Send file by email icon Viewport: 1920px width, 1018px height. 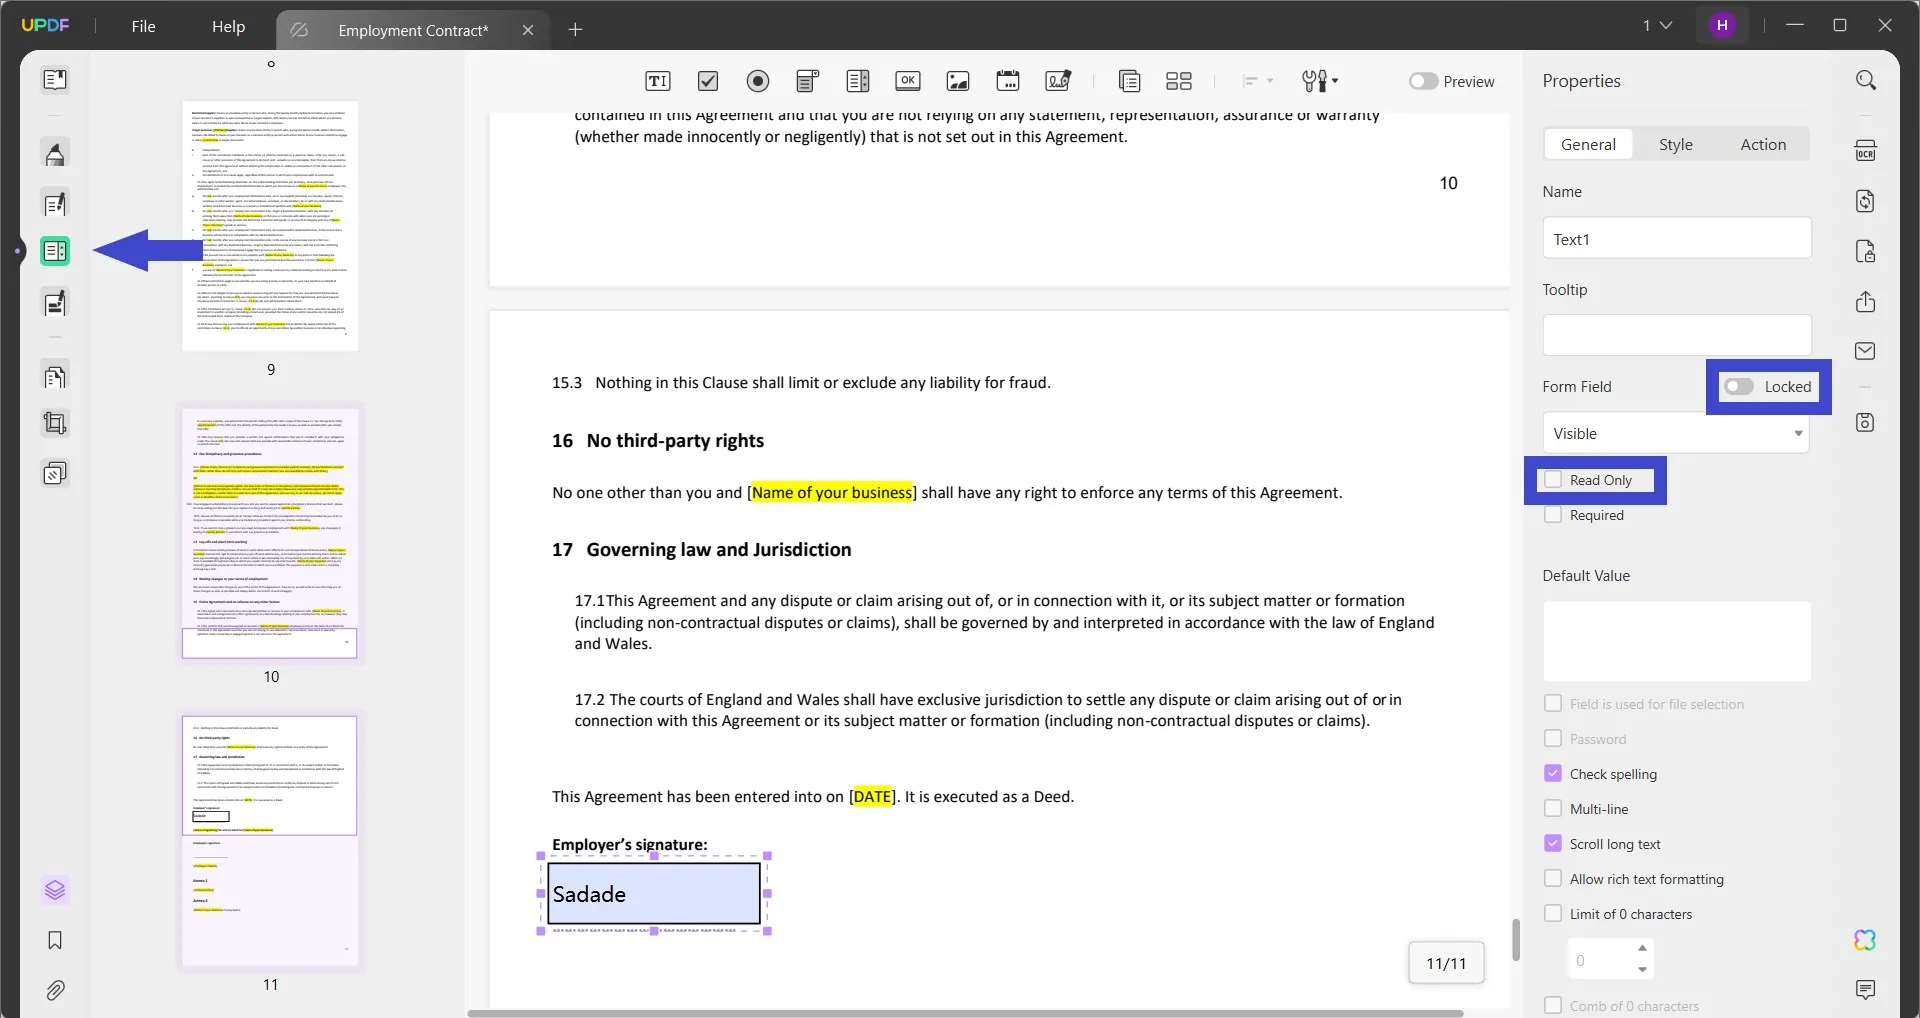[1866, 351]
